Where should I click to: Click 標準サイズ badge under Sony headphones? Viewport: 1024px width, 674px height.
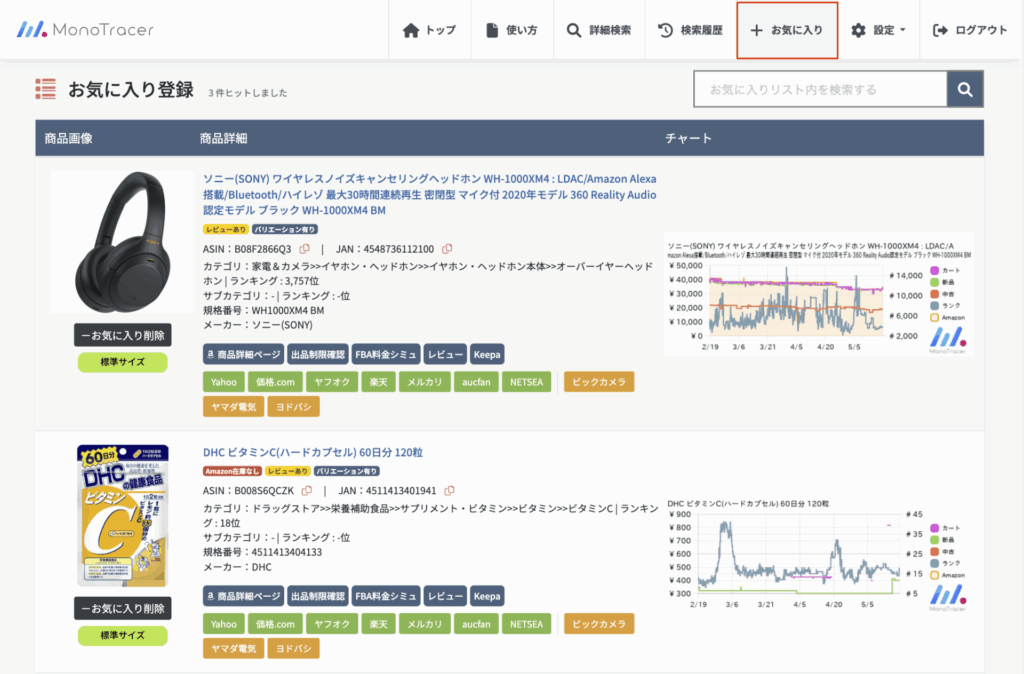(123, 362)
